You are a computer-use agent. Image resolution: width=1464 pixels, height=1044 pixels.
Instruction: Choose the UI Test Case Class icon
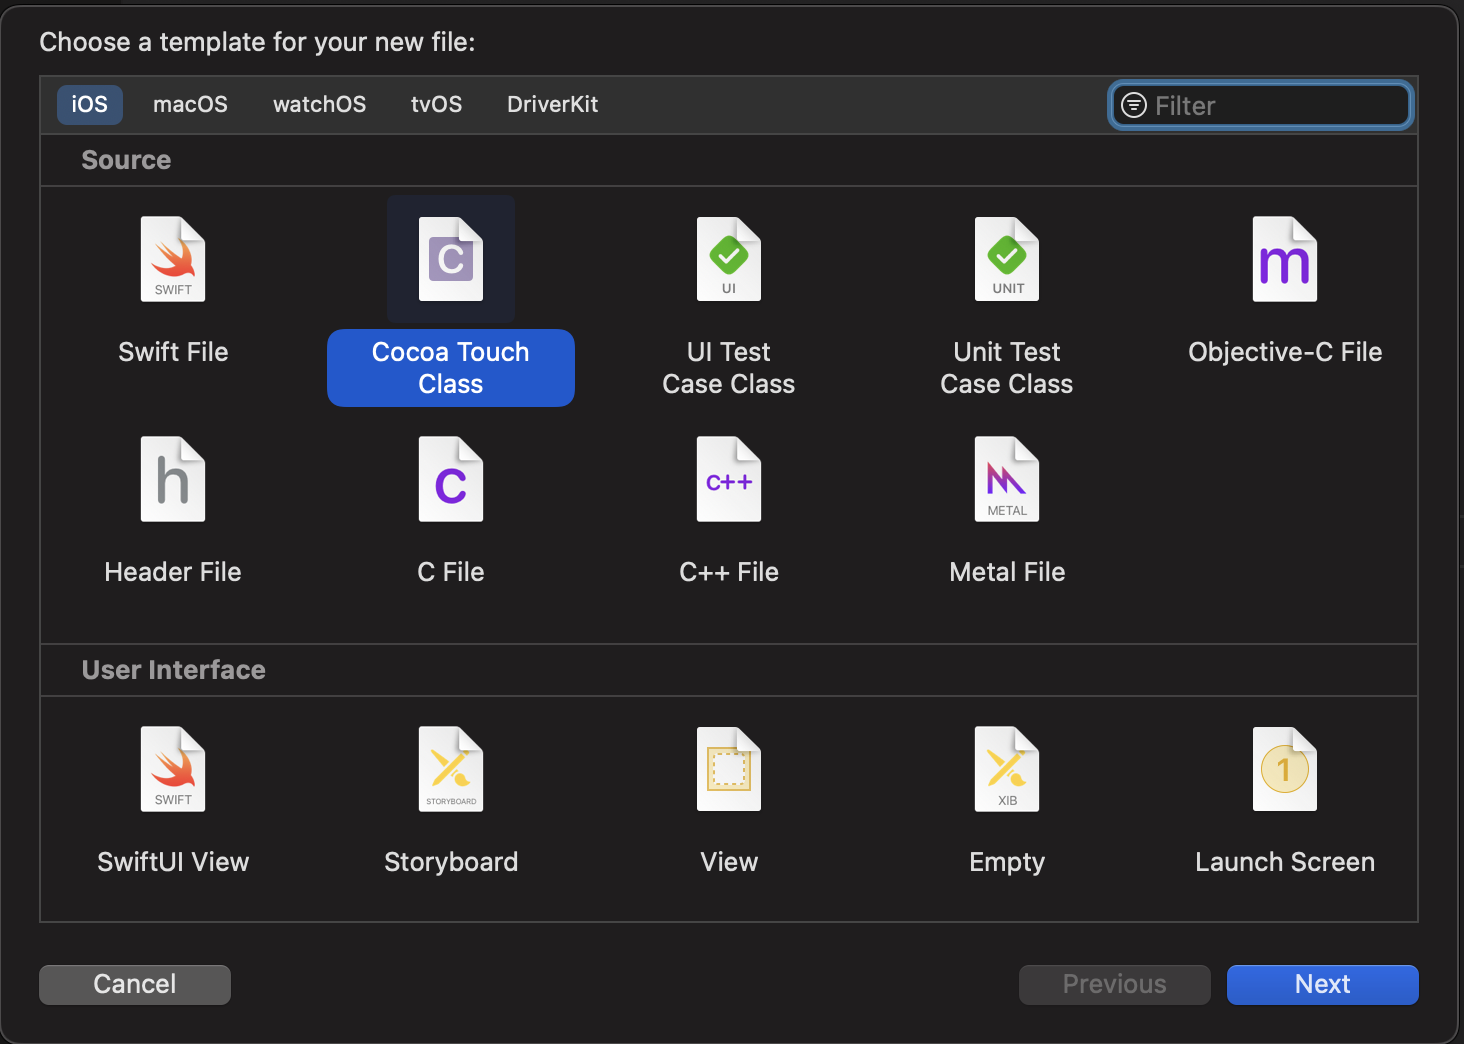coord(729,259)
